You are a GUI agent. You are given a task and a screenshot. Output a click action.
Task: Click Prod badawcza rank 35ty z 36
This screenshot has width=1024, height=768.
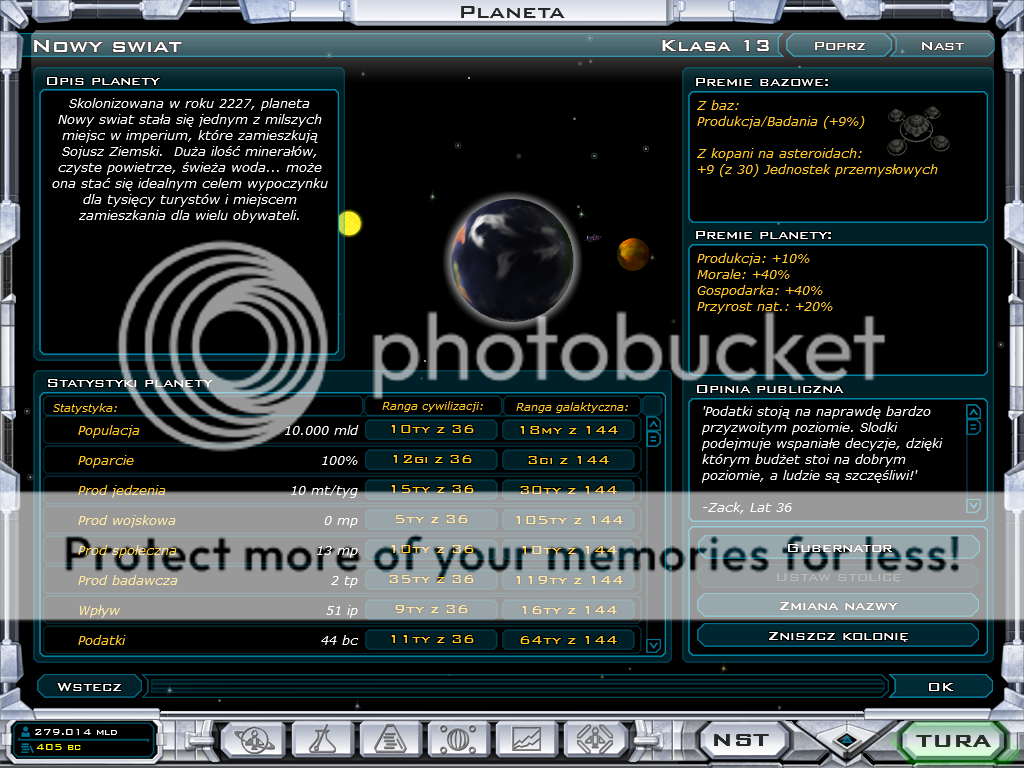[432, 580]
